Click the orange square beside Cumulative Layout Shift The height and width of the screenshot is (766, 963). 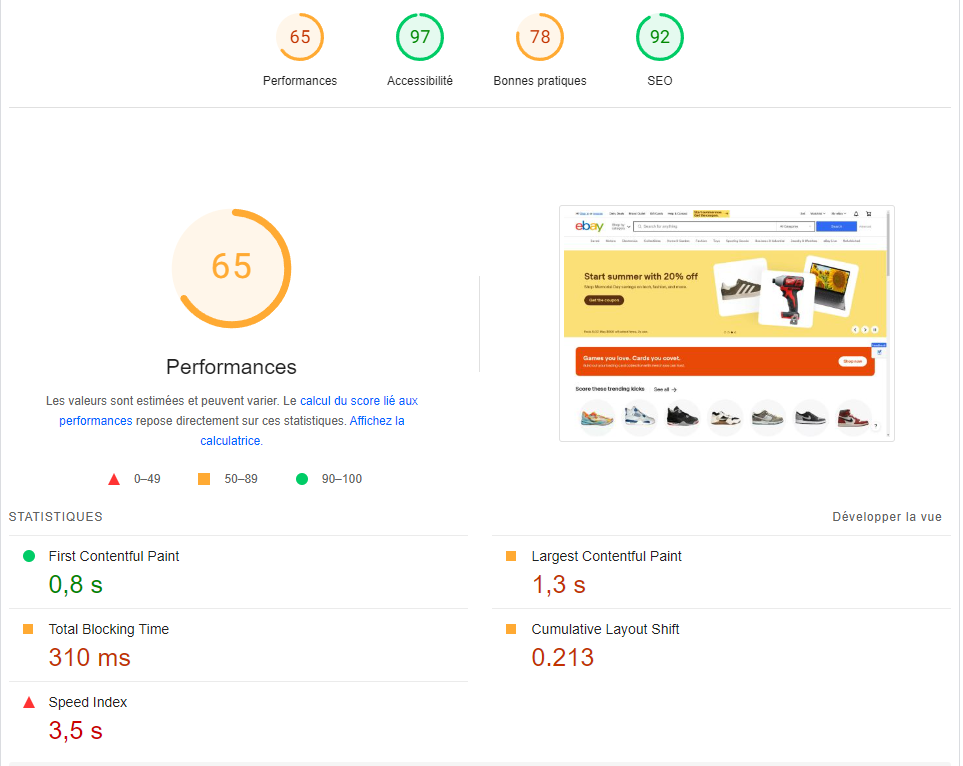click(x=511, y=629)
